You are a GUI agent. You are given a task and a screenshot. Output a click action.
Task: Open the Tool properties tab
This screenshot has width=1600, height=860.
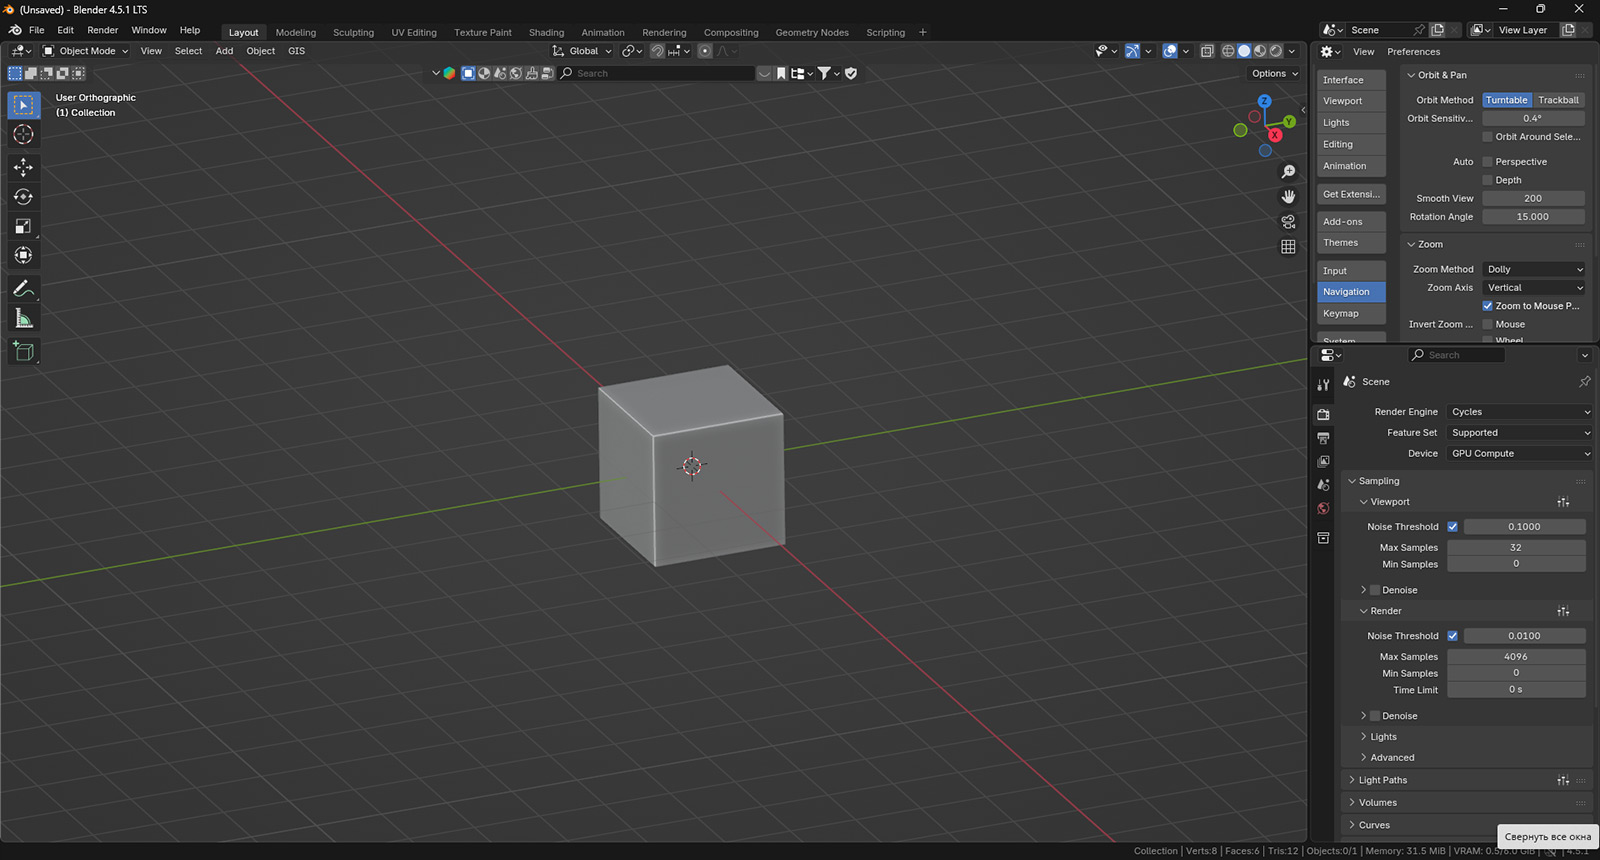[1323, 384]
